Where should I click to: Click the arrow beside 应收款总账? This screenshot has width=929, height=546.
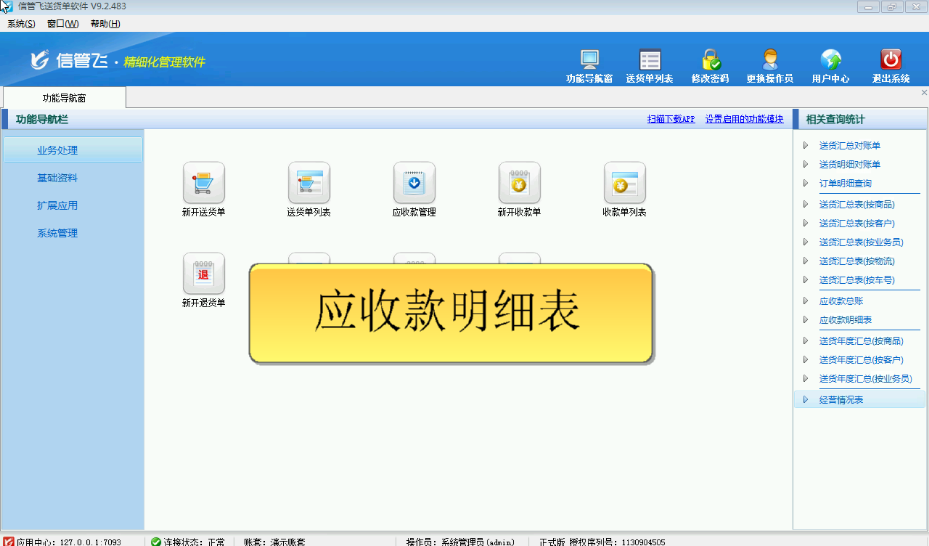coord(806,301)
